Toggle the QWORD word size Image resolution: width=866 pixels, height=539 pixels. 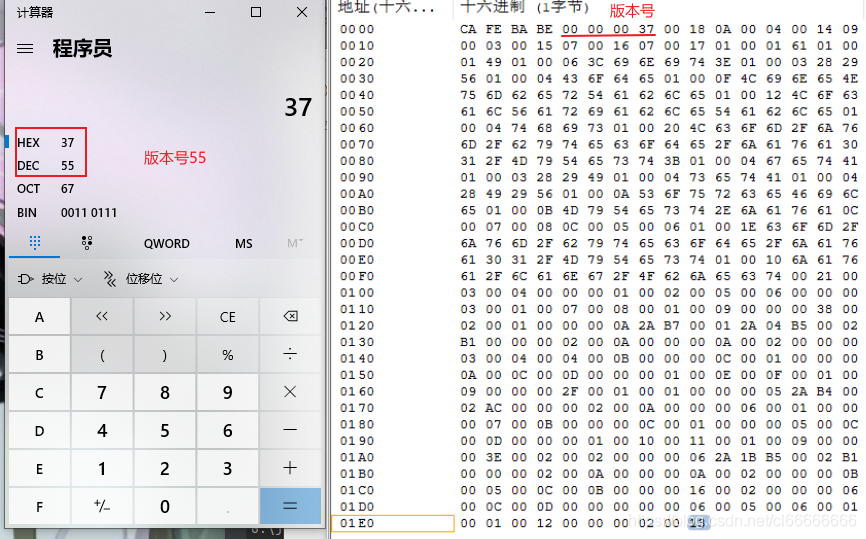pyautogui.click(x=167, y=244)
